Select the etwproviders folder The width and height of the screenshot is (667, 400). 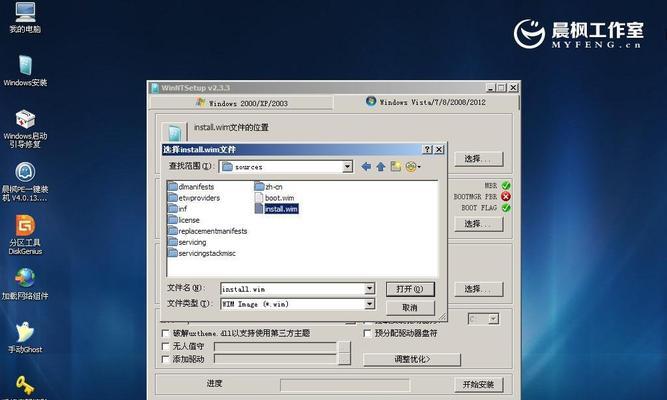click(x=194, y=198)
